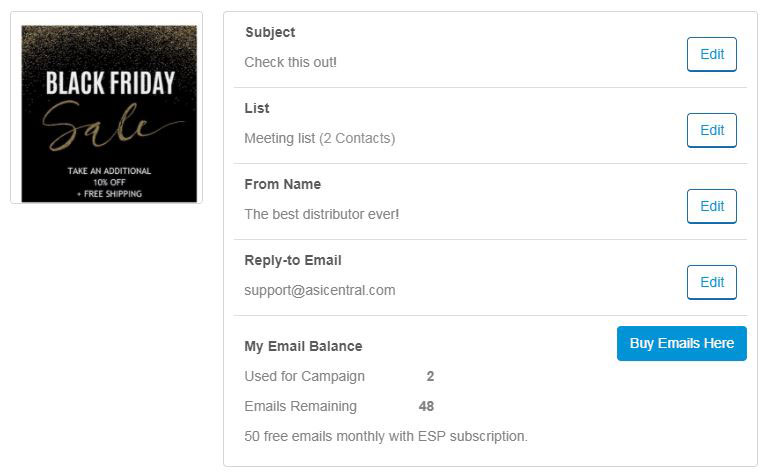Click the 'Meeting list (2 Contacts)' text

320,138
